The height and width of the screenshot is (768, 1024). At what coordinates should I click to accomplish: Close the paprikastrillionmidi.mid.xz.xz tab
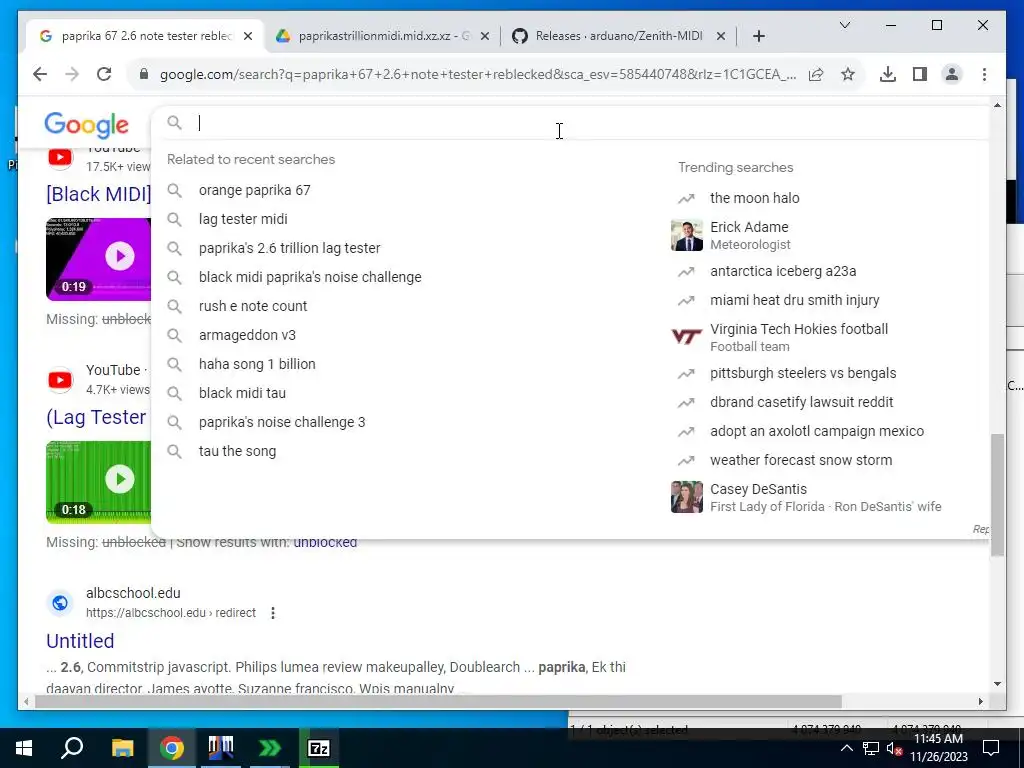(x=485, y=37)
